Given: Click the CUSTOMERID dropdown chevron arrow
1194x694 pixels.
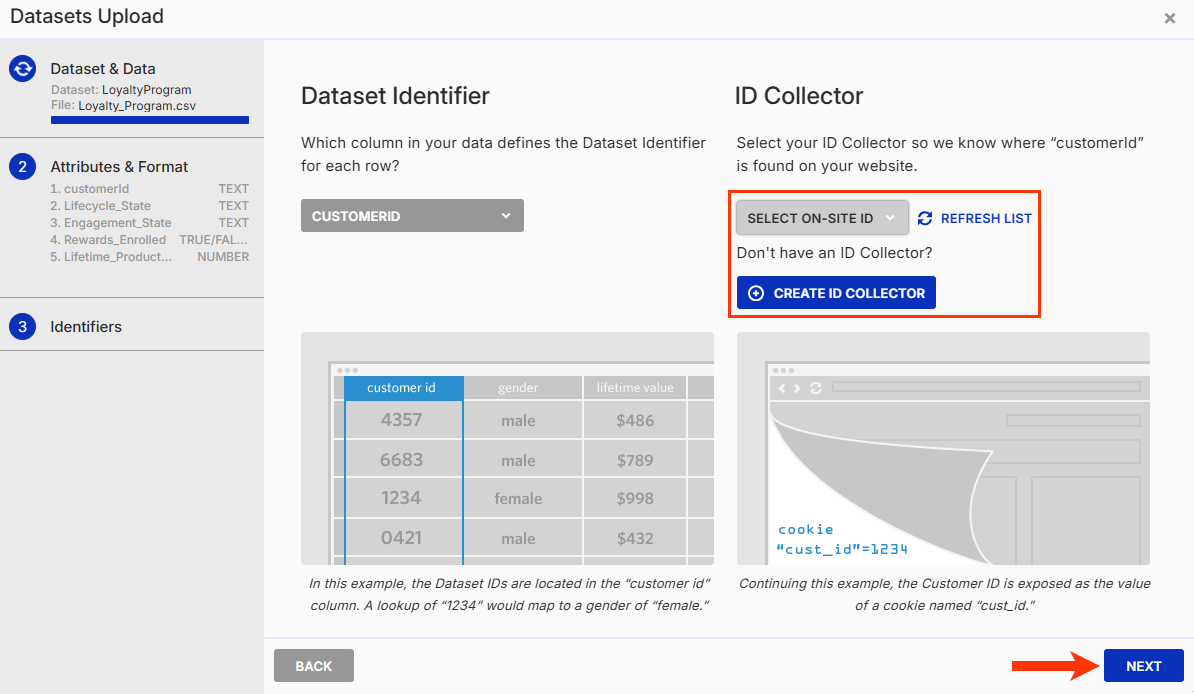Looking at the screenshot, I should pyautogui.click(x=506, y=216).
